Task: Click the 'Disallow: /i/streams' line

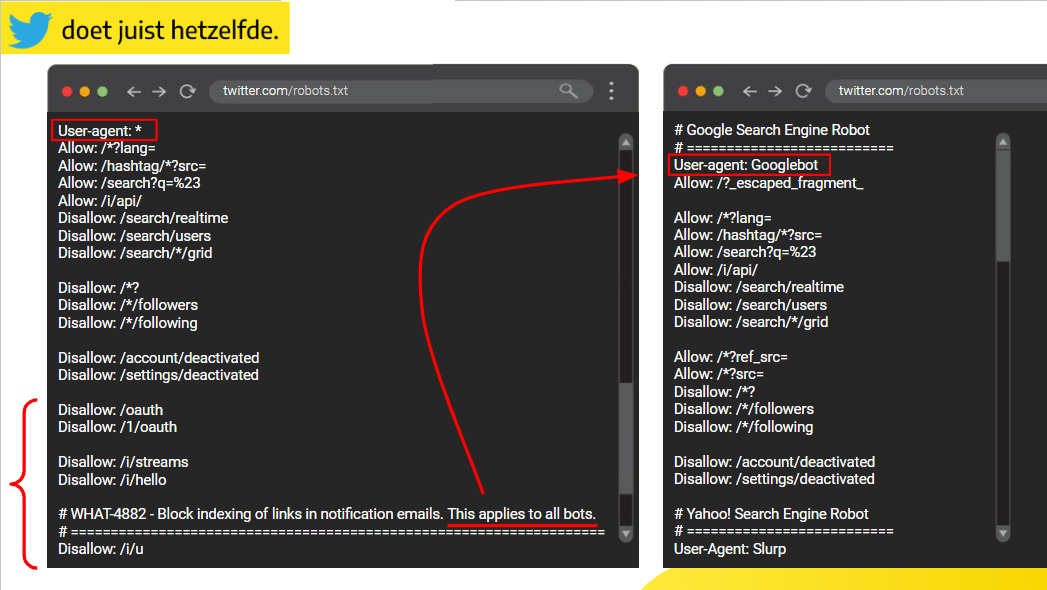Action: tap(123, 462)
